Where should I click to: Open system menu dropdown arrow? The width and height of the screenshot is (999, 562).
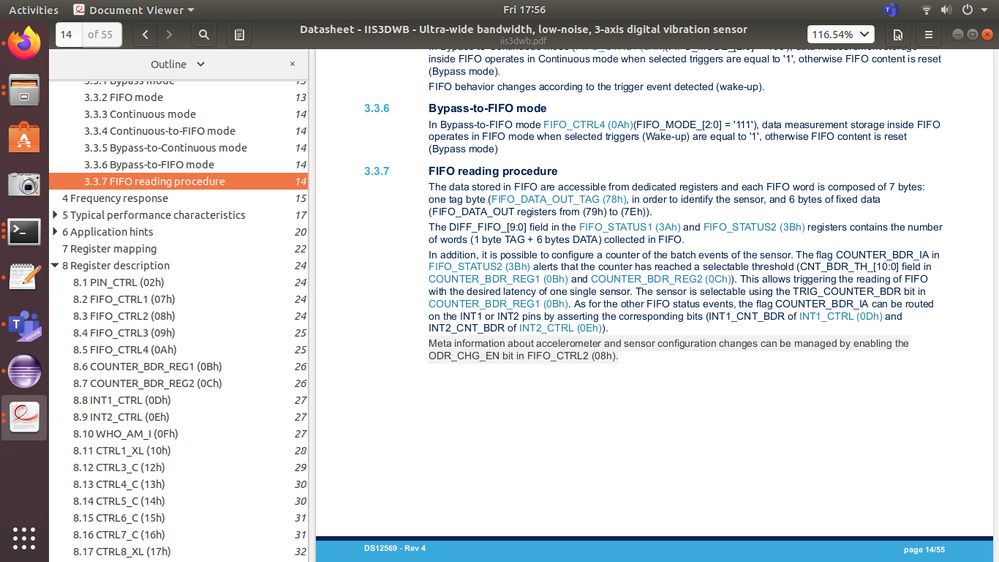tap(984, 10)
